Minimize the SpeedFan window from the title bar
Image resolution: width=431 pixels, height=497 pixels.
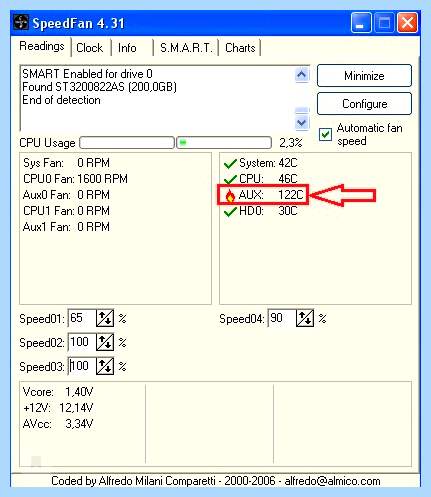[x=361, y=23]
